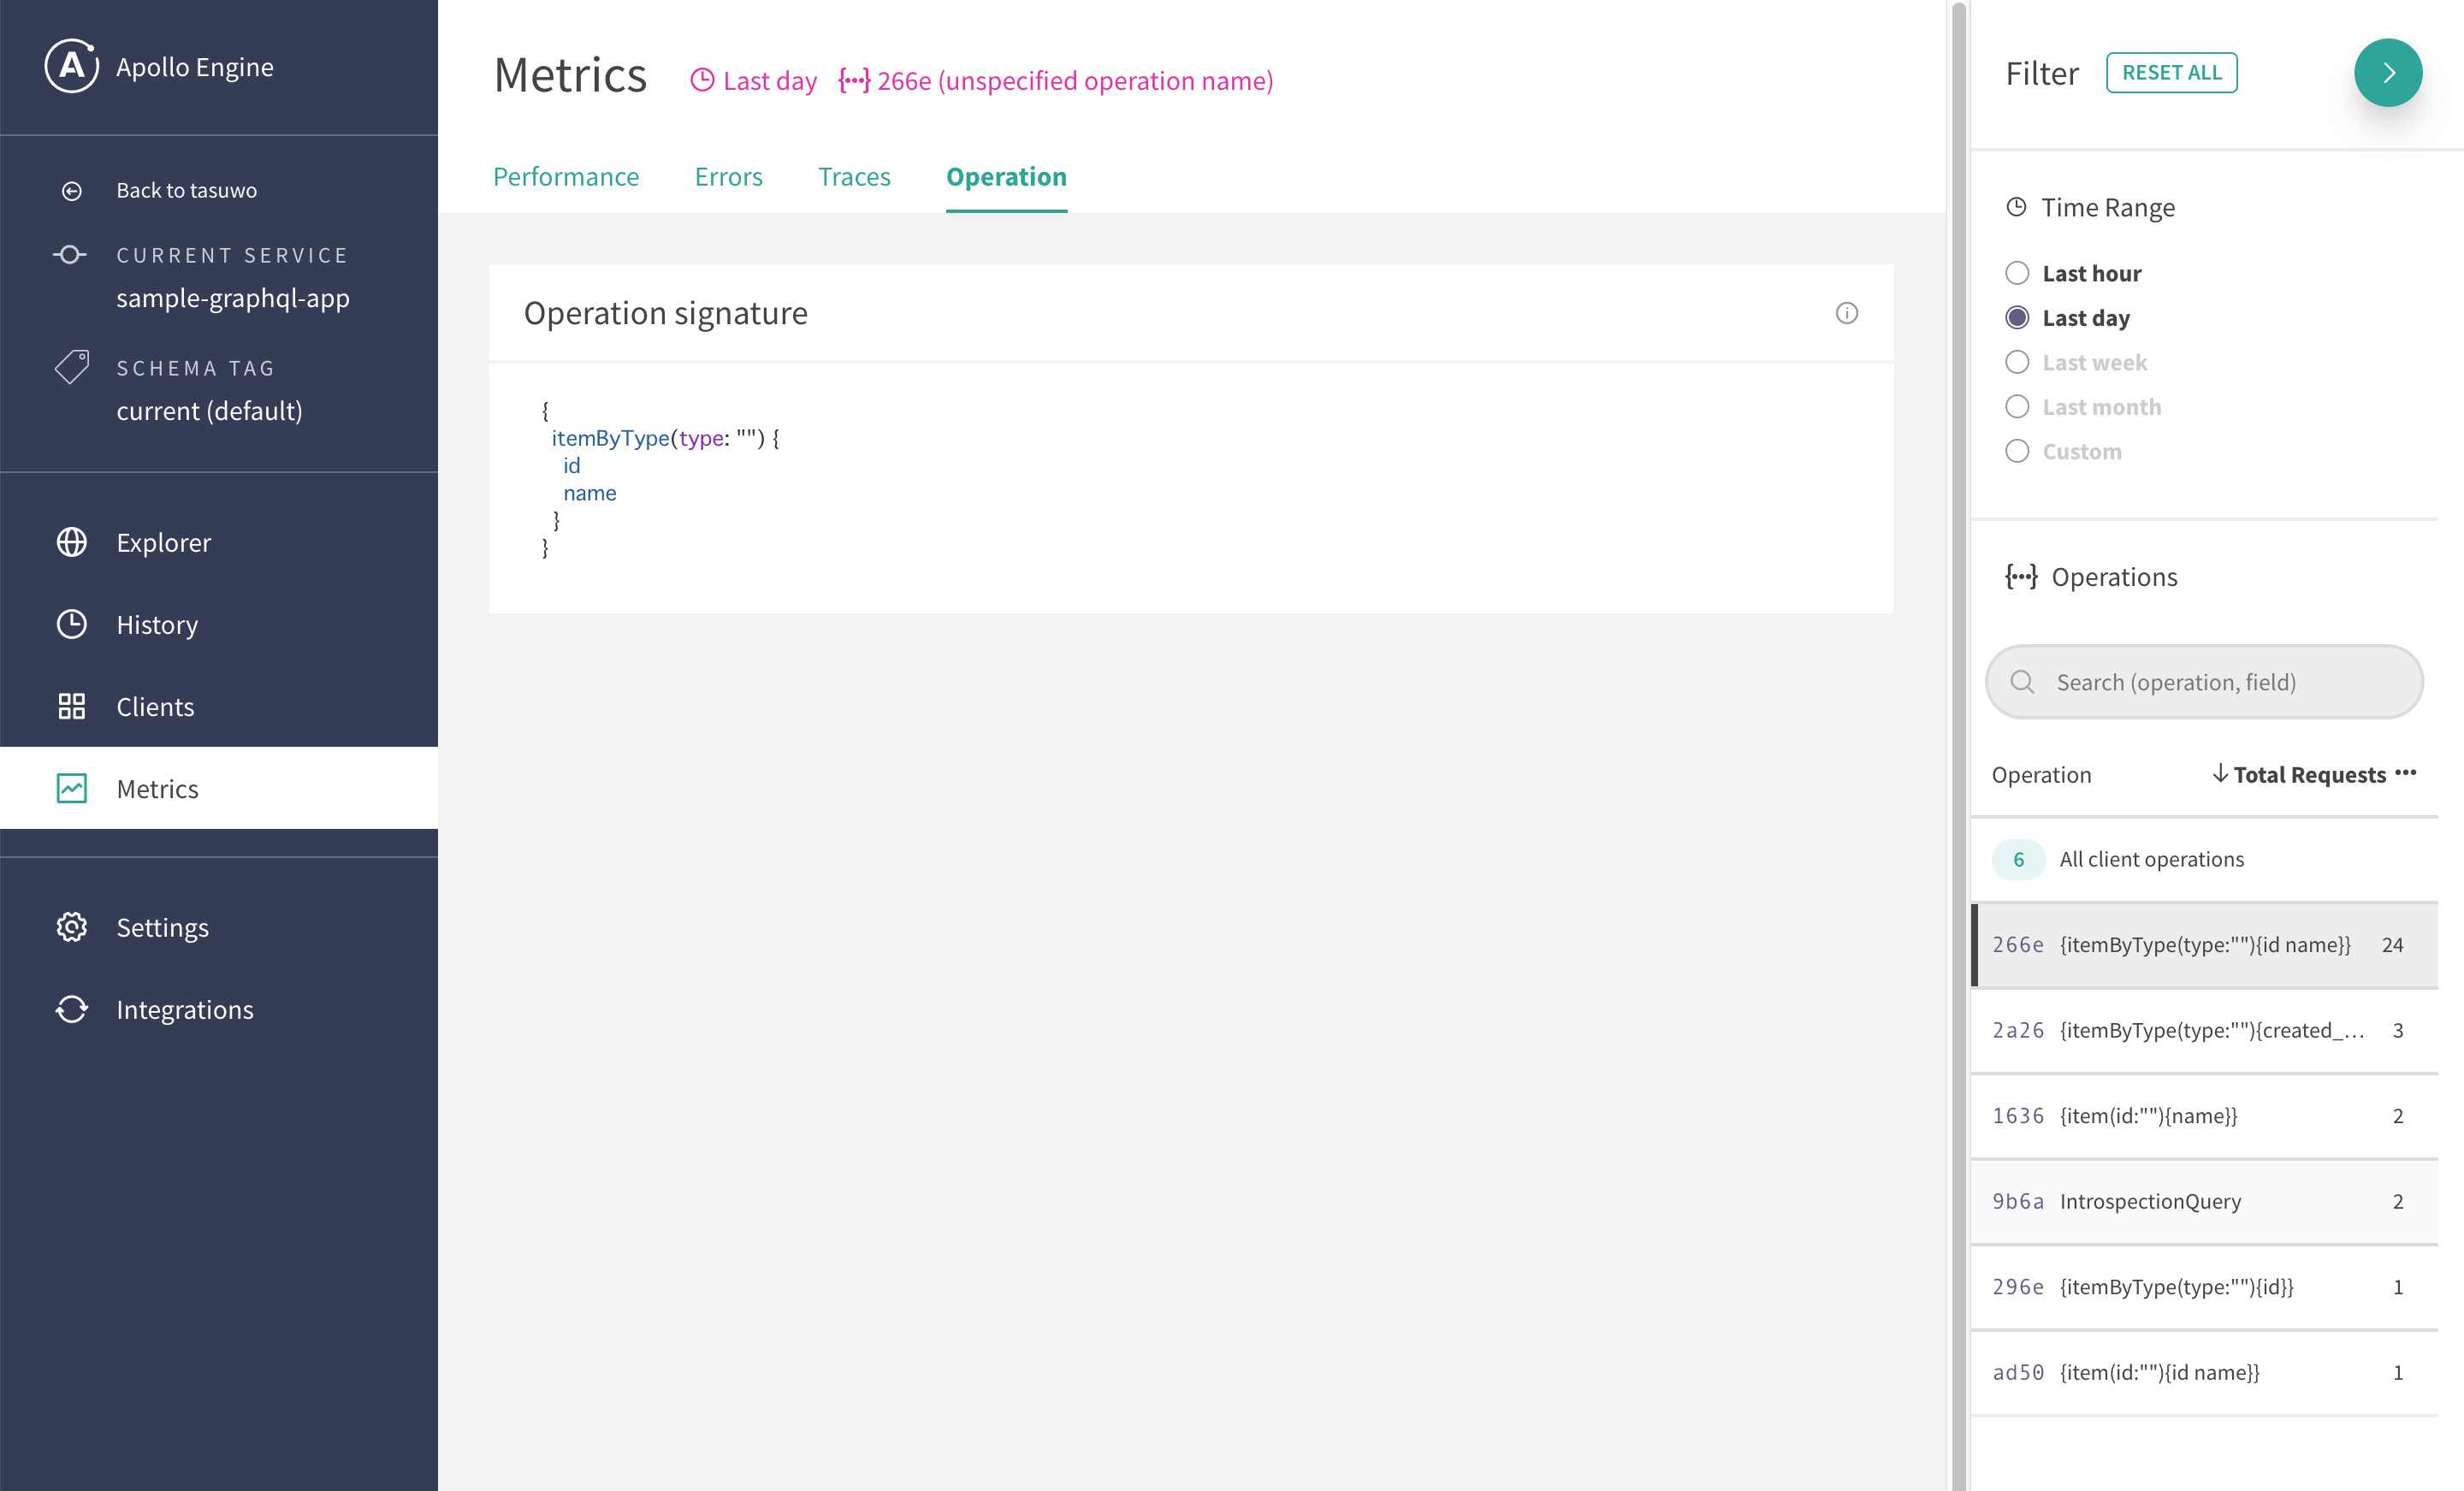Open Settings via its gear icon
The image size is (2464, 1491).
click(x=71, y=927)
